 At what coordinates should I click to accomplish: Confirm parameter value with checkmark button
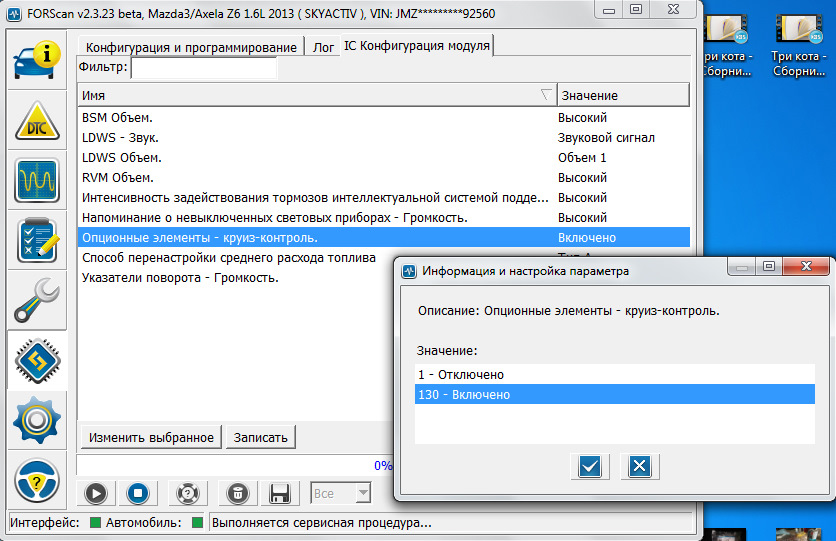pyautogui.click(x=590, y=467)
